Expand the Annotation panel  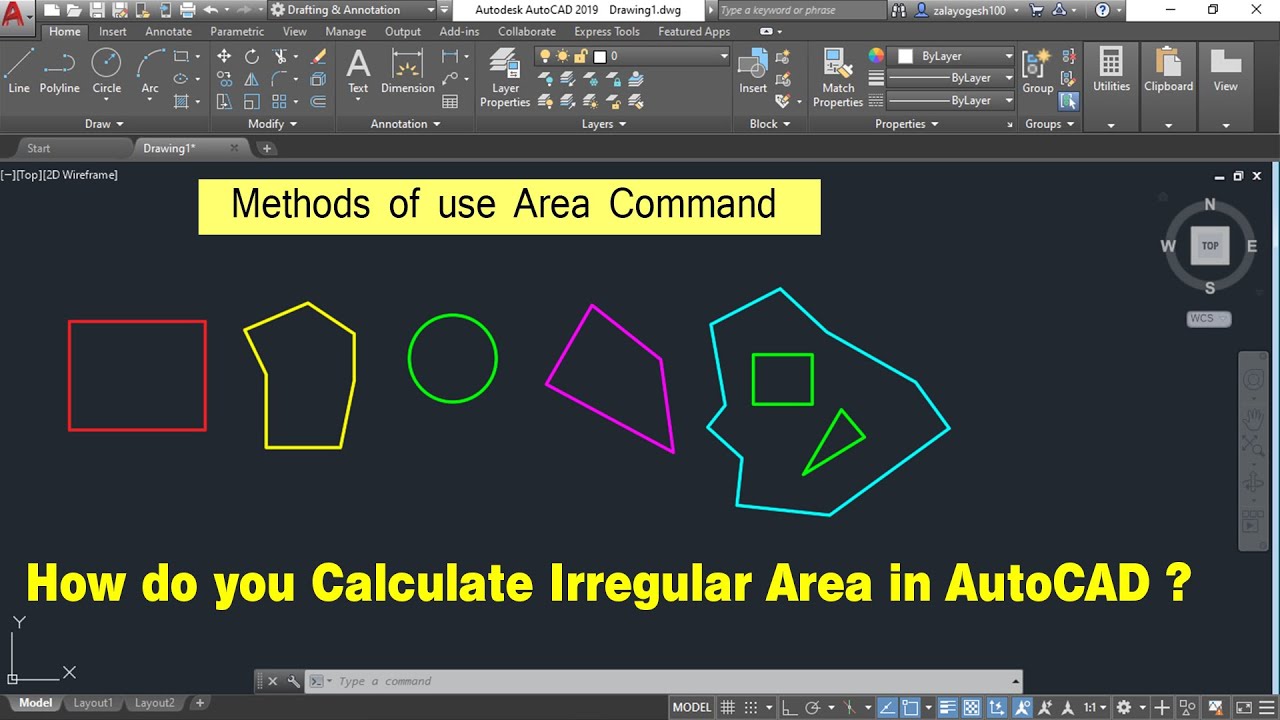pos(405,124)
